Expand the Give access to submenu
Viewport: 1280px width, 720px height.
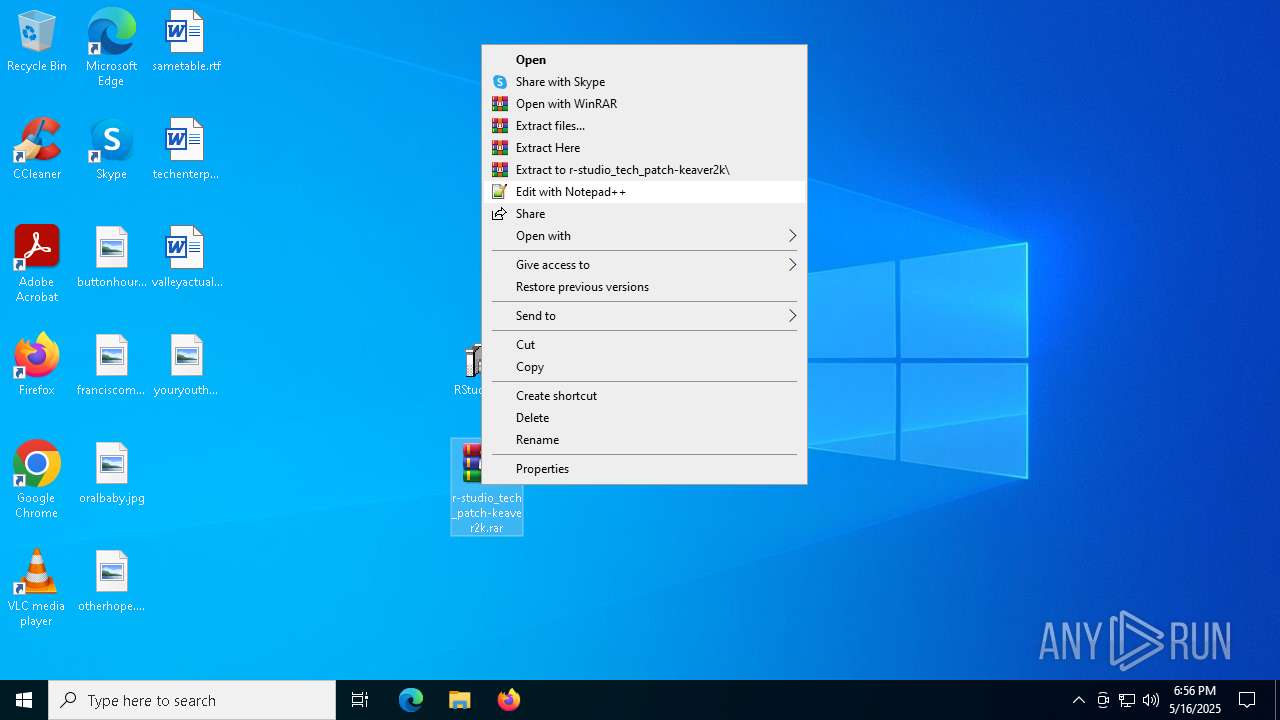click(644, 265)
